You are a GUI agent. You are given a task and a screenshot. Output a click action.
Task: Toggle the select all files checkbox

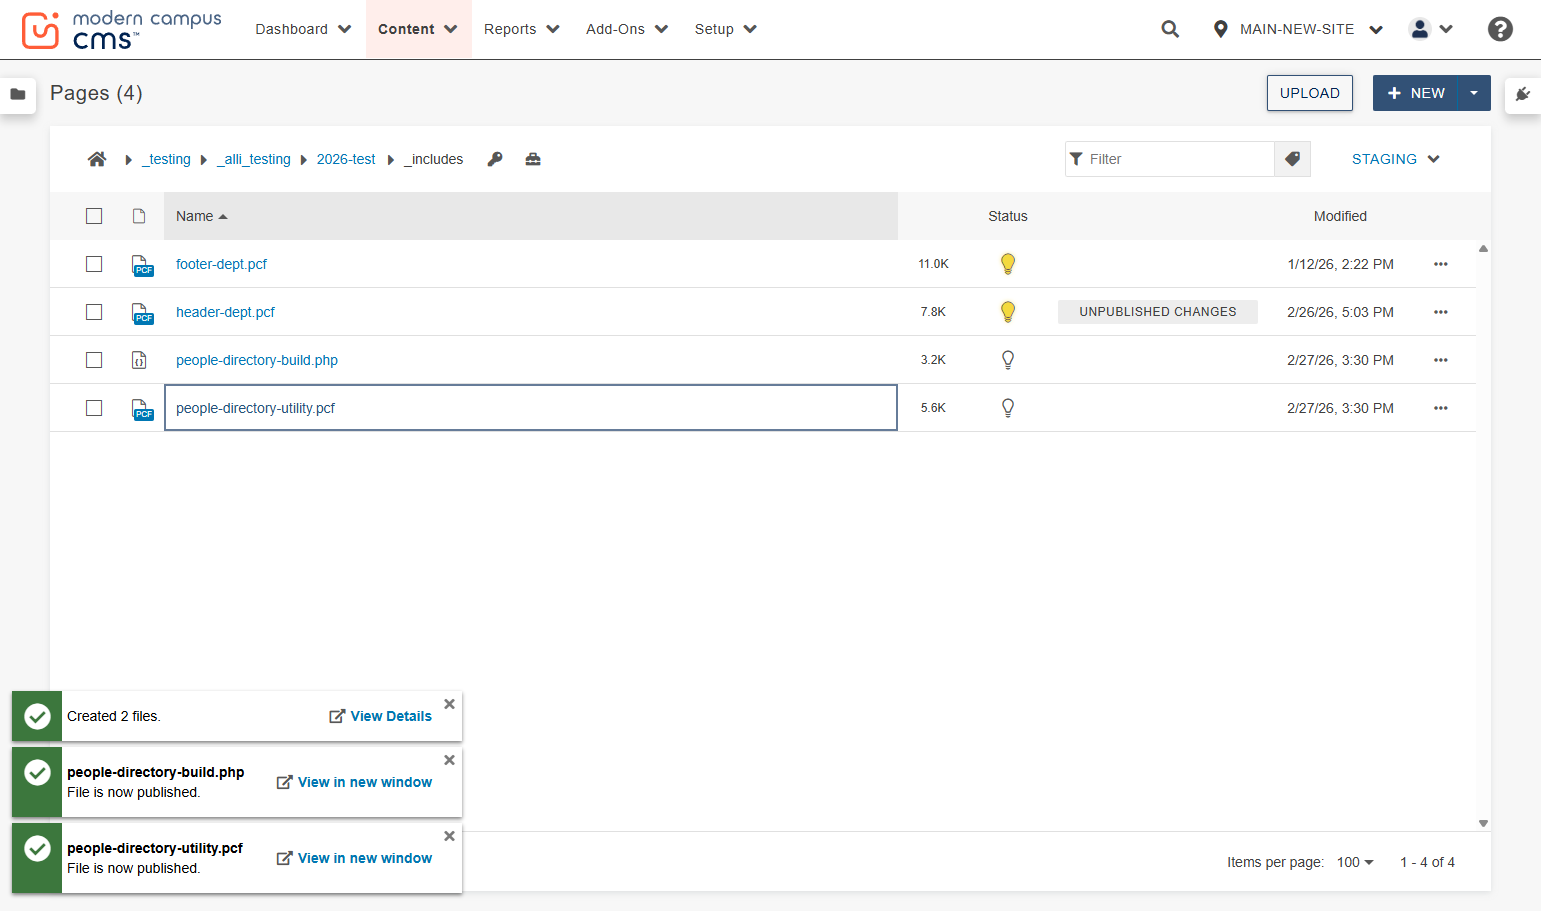click(x=94, y=216)
